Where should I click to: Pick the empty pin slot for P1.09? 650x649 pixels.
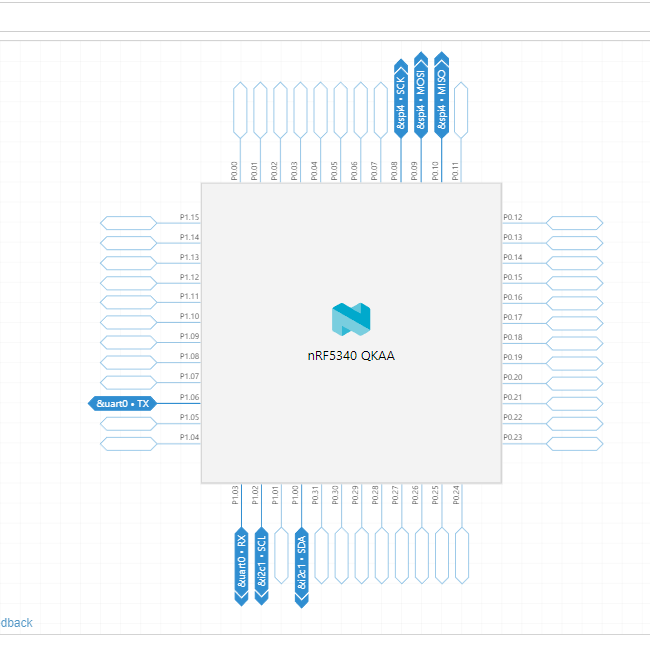click(129, 342)
